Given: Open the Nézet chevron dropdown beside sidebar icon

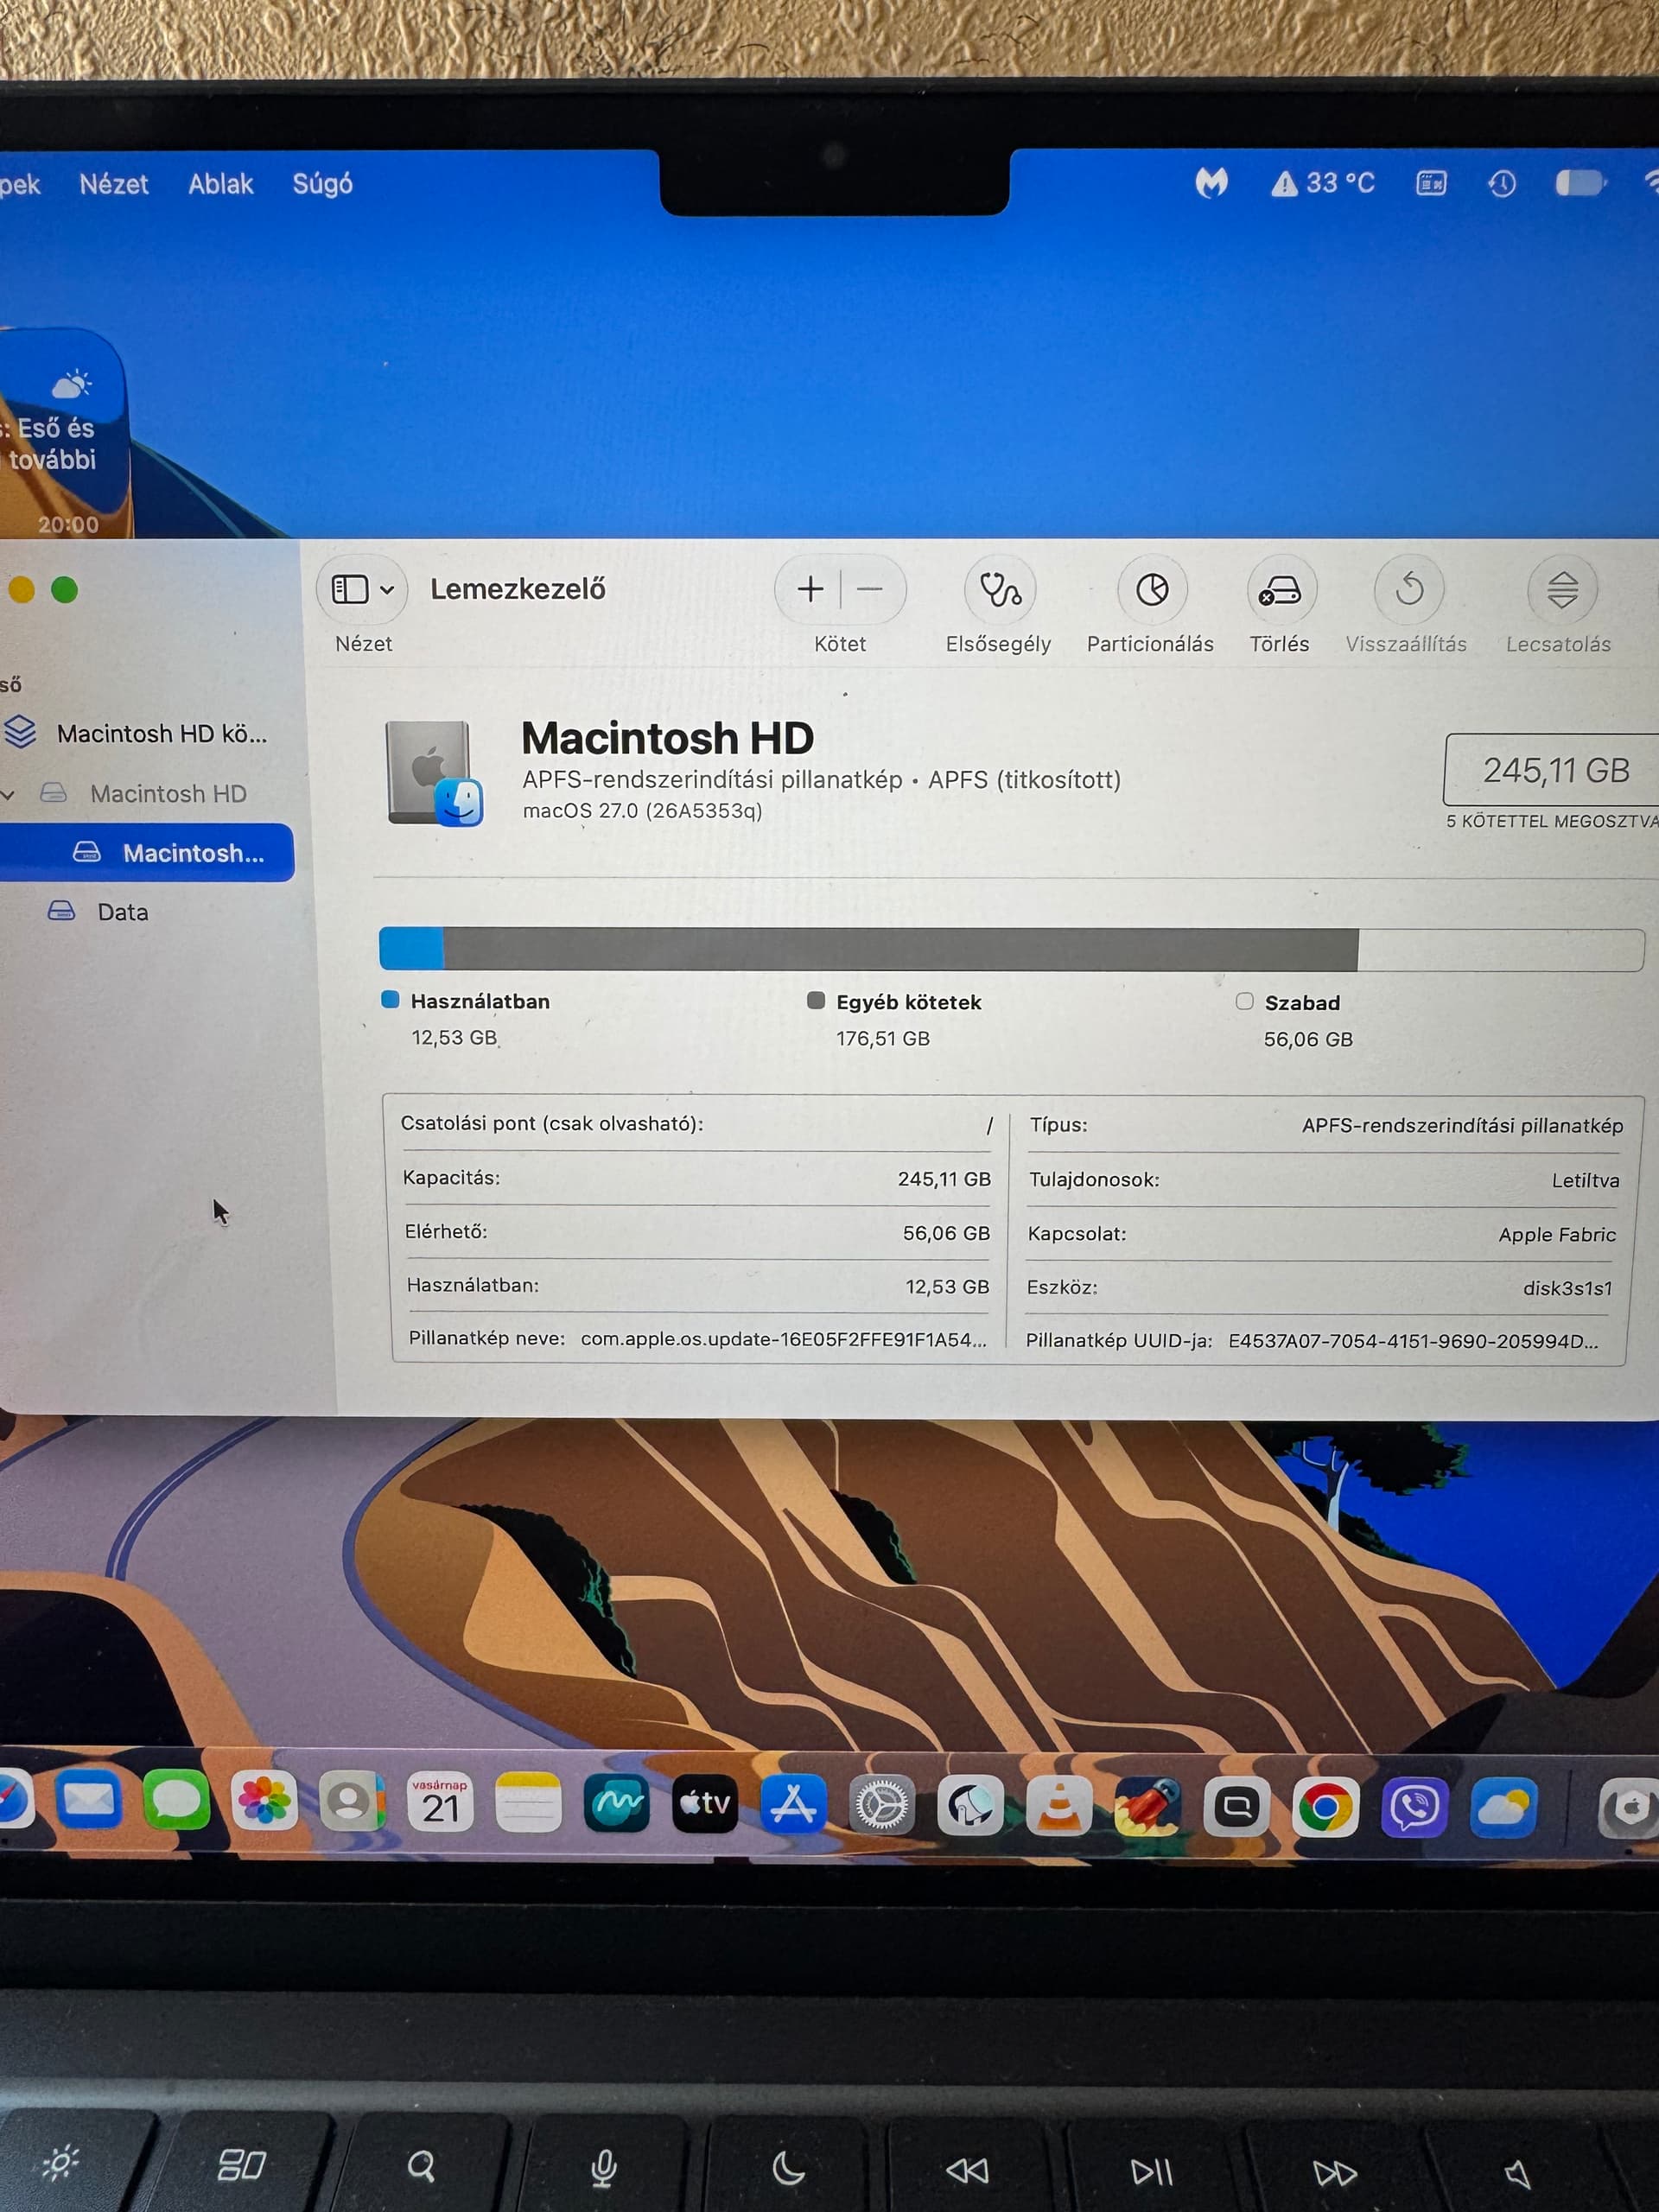Looking at the screenshot, I should point(387,590).
